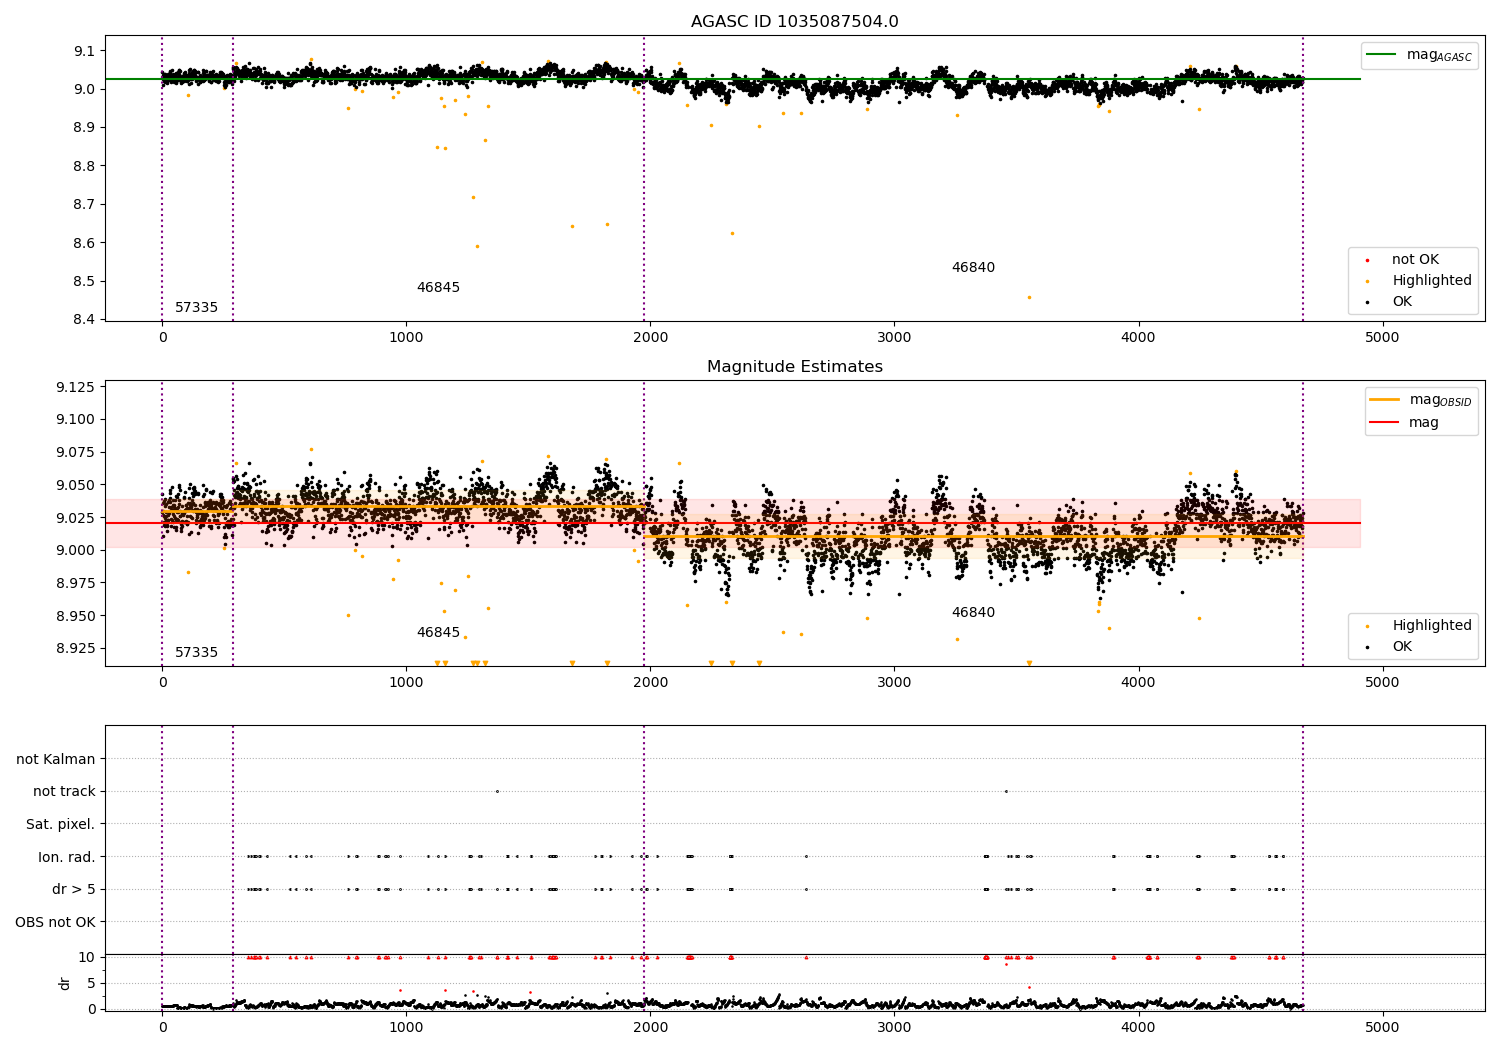Click the 0 x-axis tick under the bottom panel

click(x=162, y=1028)
